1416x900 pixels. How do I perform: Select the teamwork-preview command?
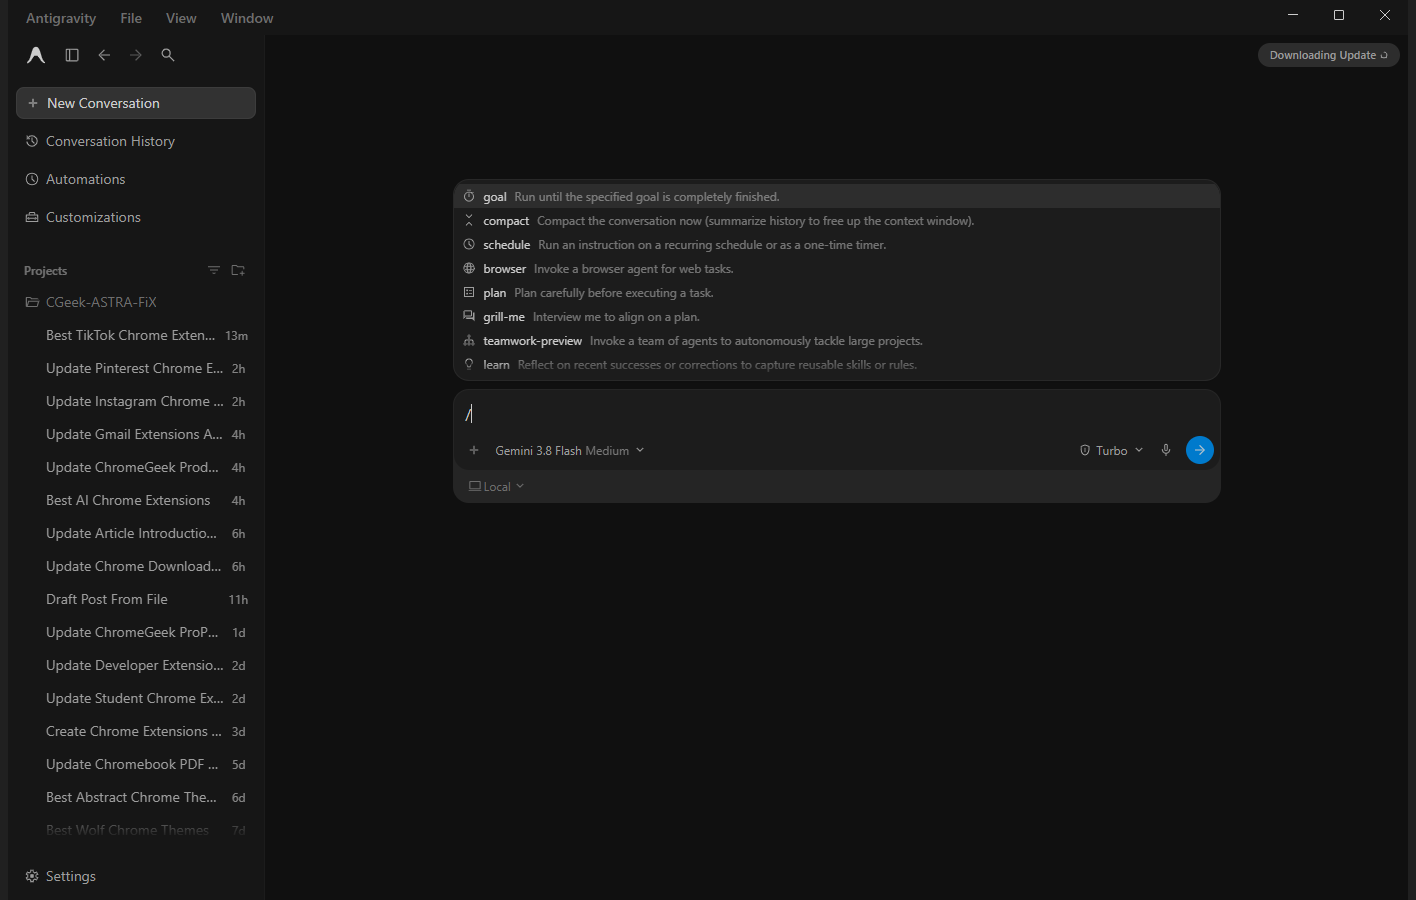click(837, 341)
